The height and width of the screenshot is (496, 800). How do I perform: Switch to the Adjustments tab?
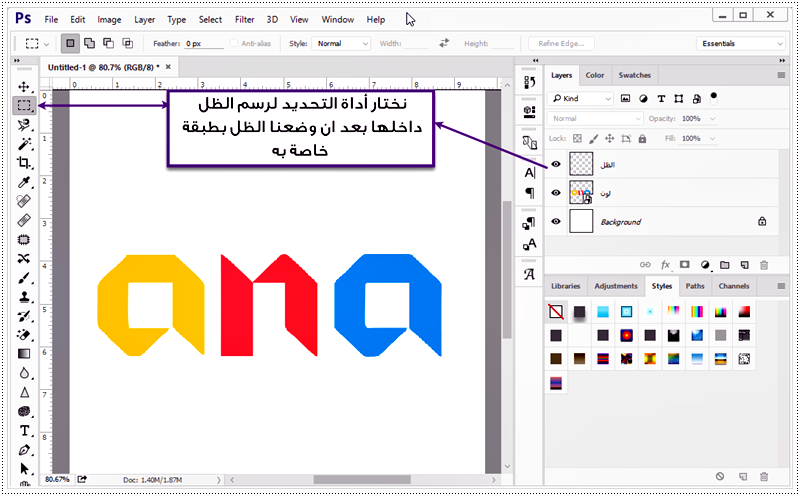click(616, 286)
